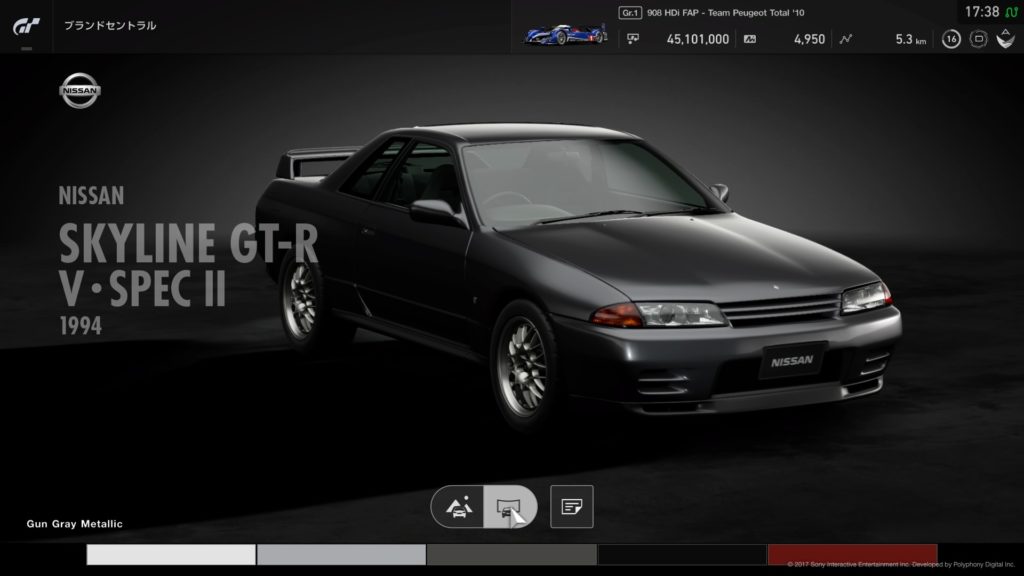Click the Gun Gray Metallic color label

pyautogui.click(x=74, y=524)
